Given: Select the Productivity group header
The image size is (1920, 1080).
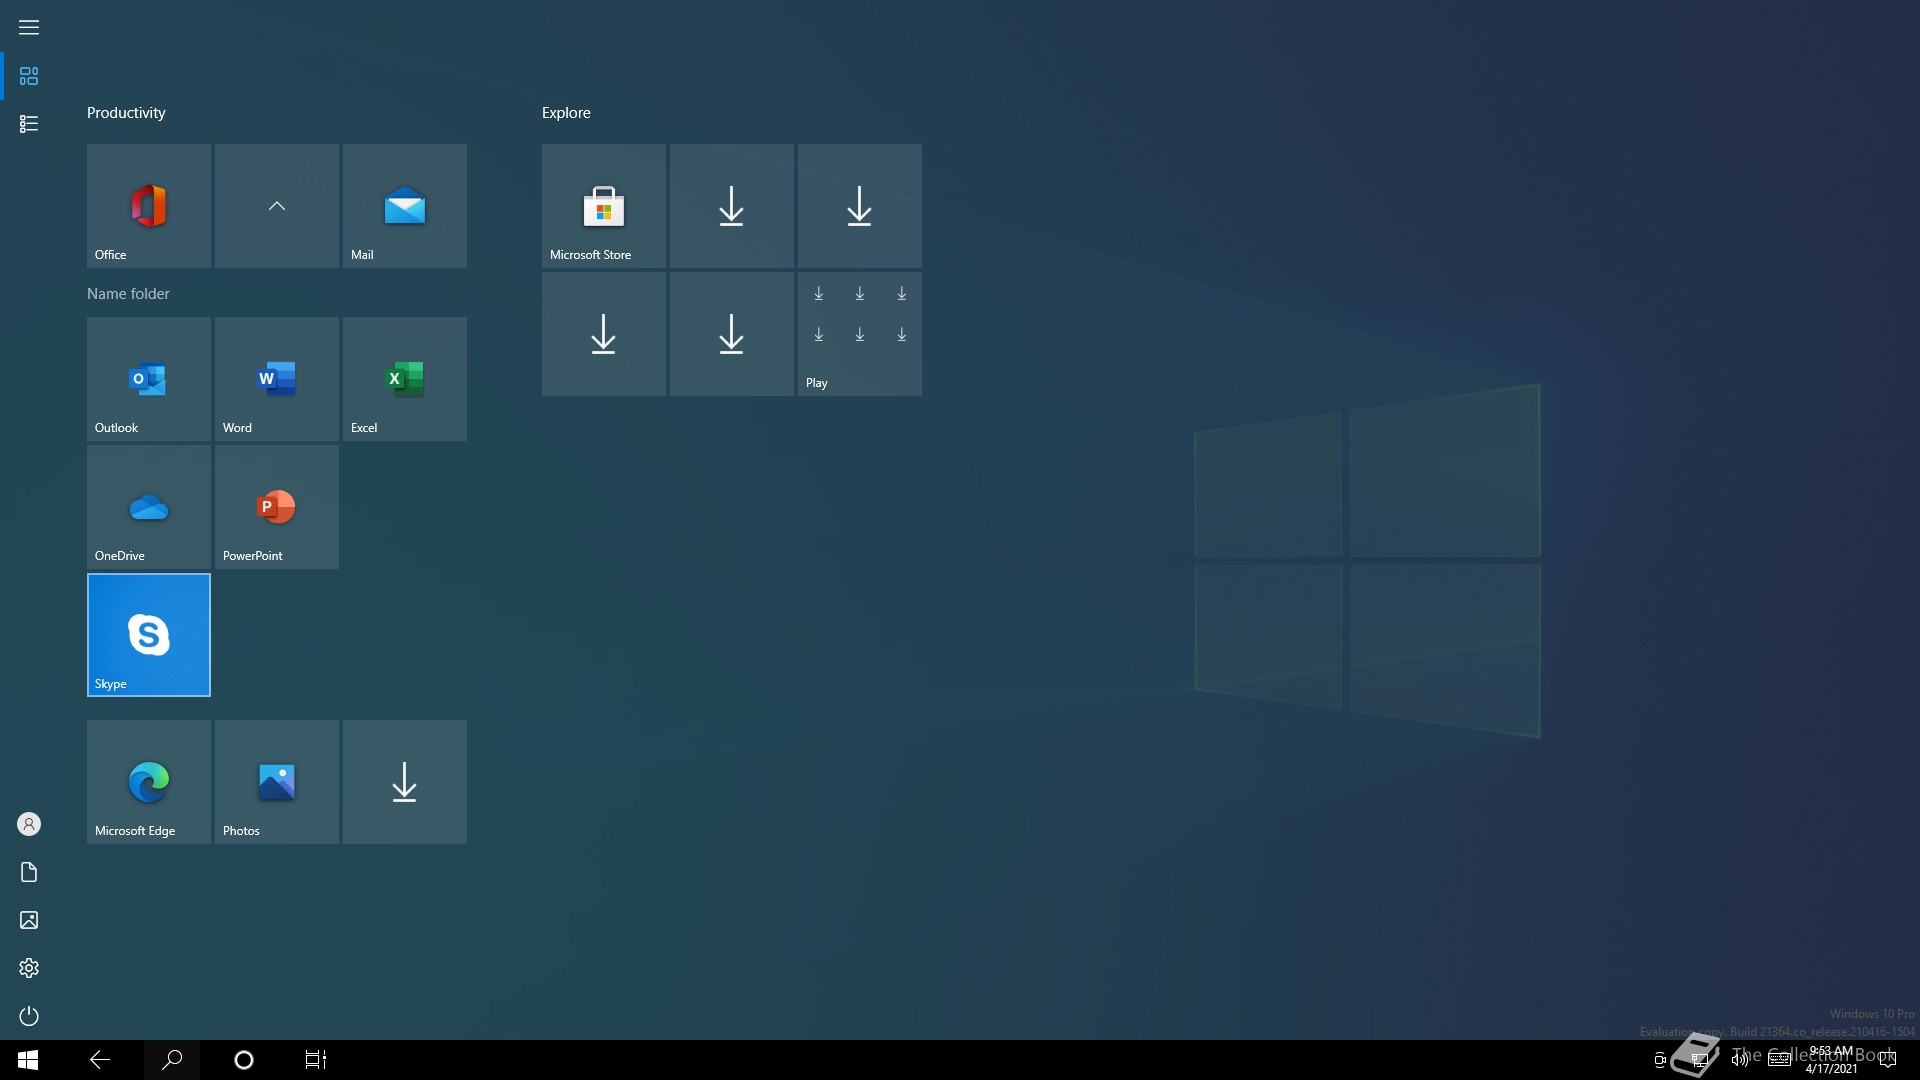Looking at the screenshot, I should 126,113.
